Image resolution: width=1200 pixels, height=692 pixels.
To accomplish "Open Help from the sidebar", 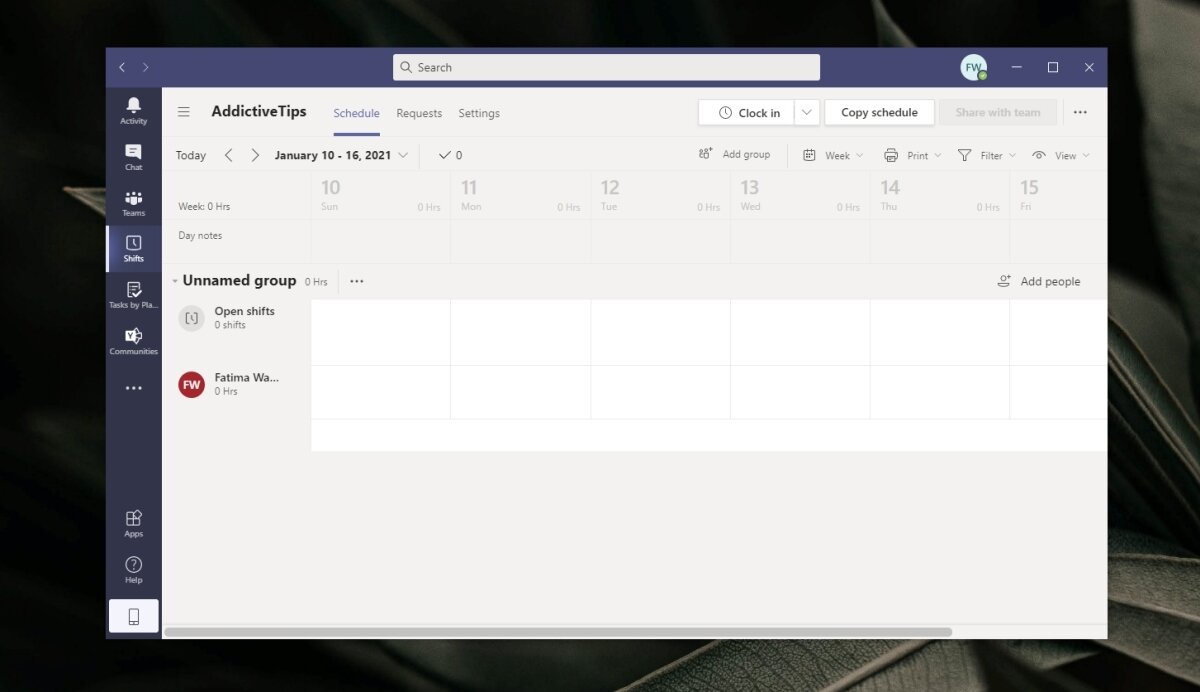I will pos(133,570).
